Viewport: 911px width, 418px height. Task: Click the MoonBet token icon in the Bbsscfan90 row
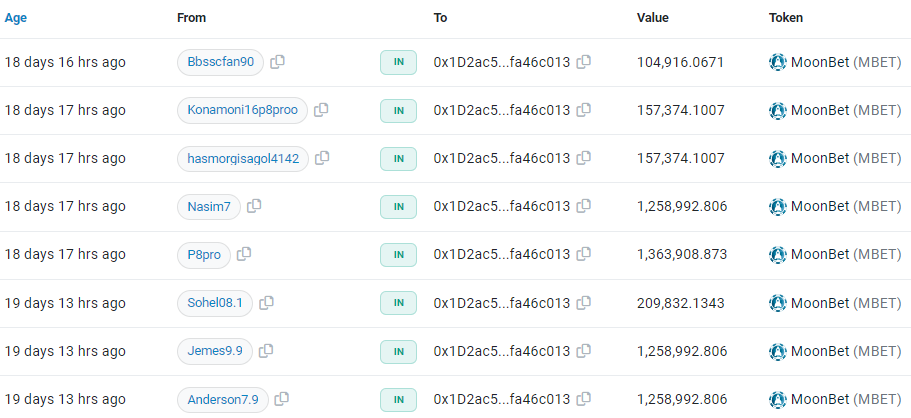pos(777,62)
